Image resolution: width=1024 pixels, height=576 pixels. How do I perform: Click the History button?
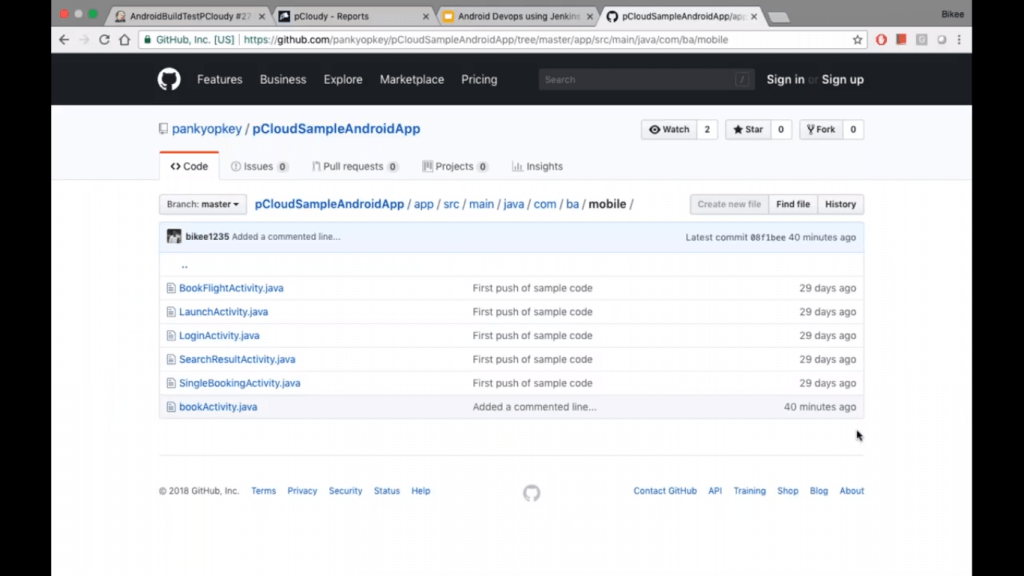click(x=840, y=204)
